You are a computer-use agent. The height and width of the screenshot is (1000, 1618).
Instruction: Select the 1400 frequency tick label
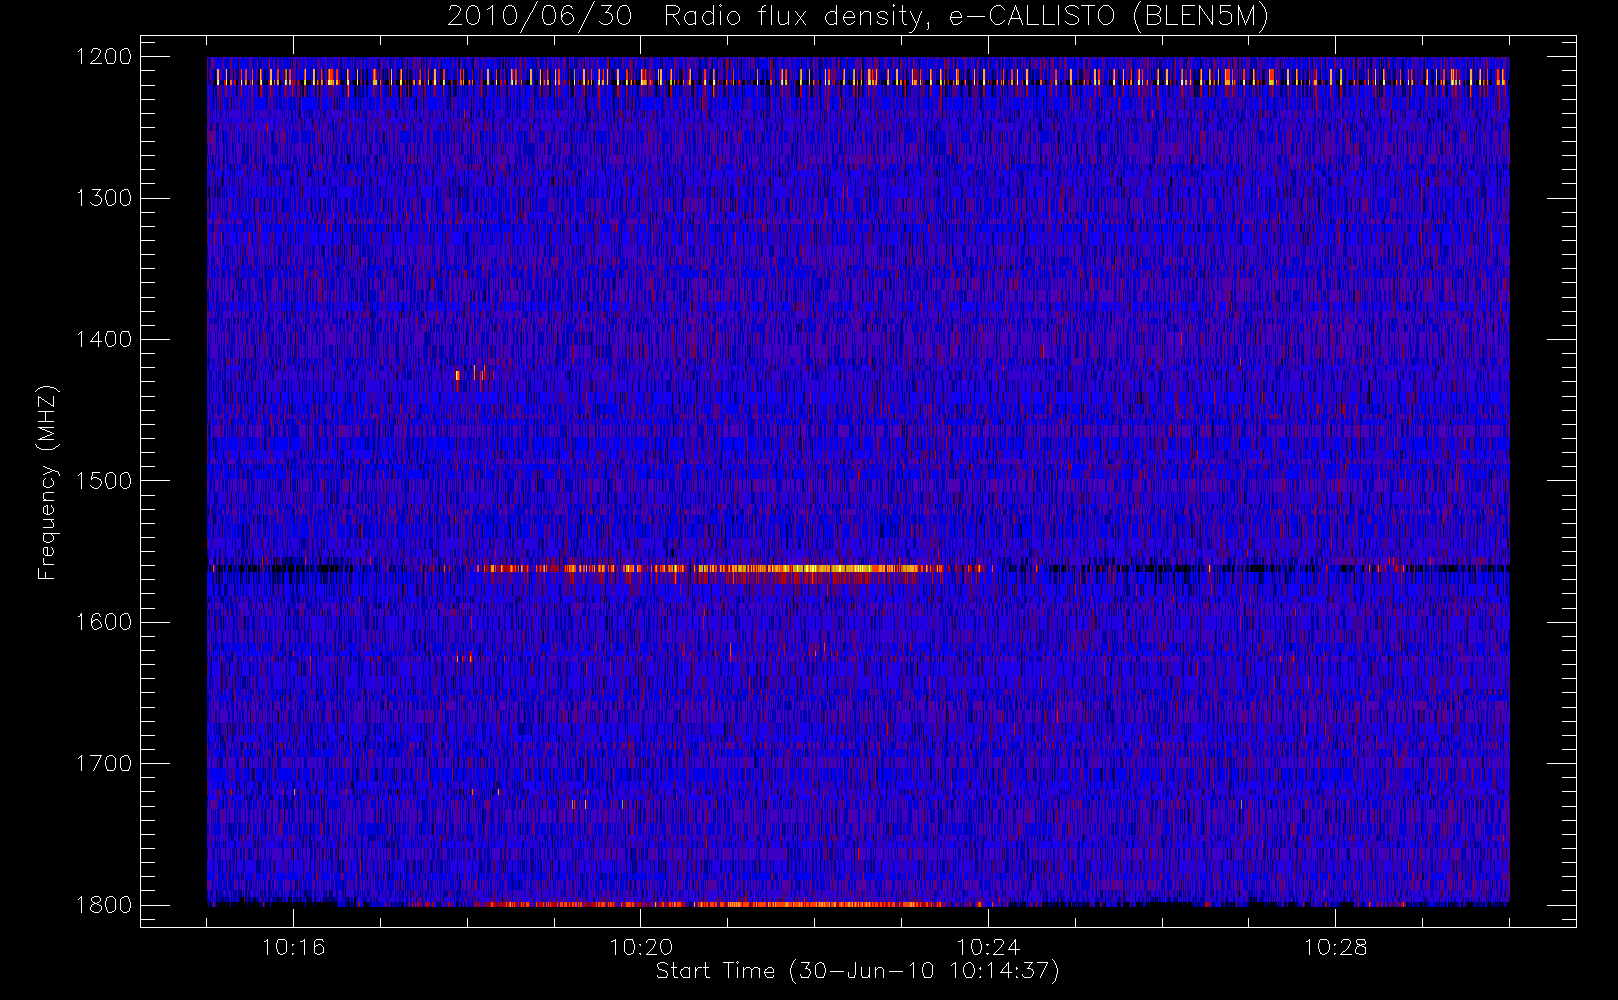104,340
